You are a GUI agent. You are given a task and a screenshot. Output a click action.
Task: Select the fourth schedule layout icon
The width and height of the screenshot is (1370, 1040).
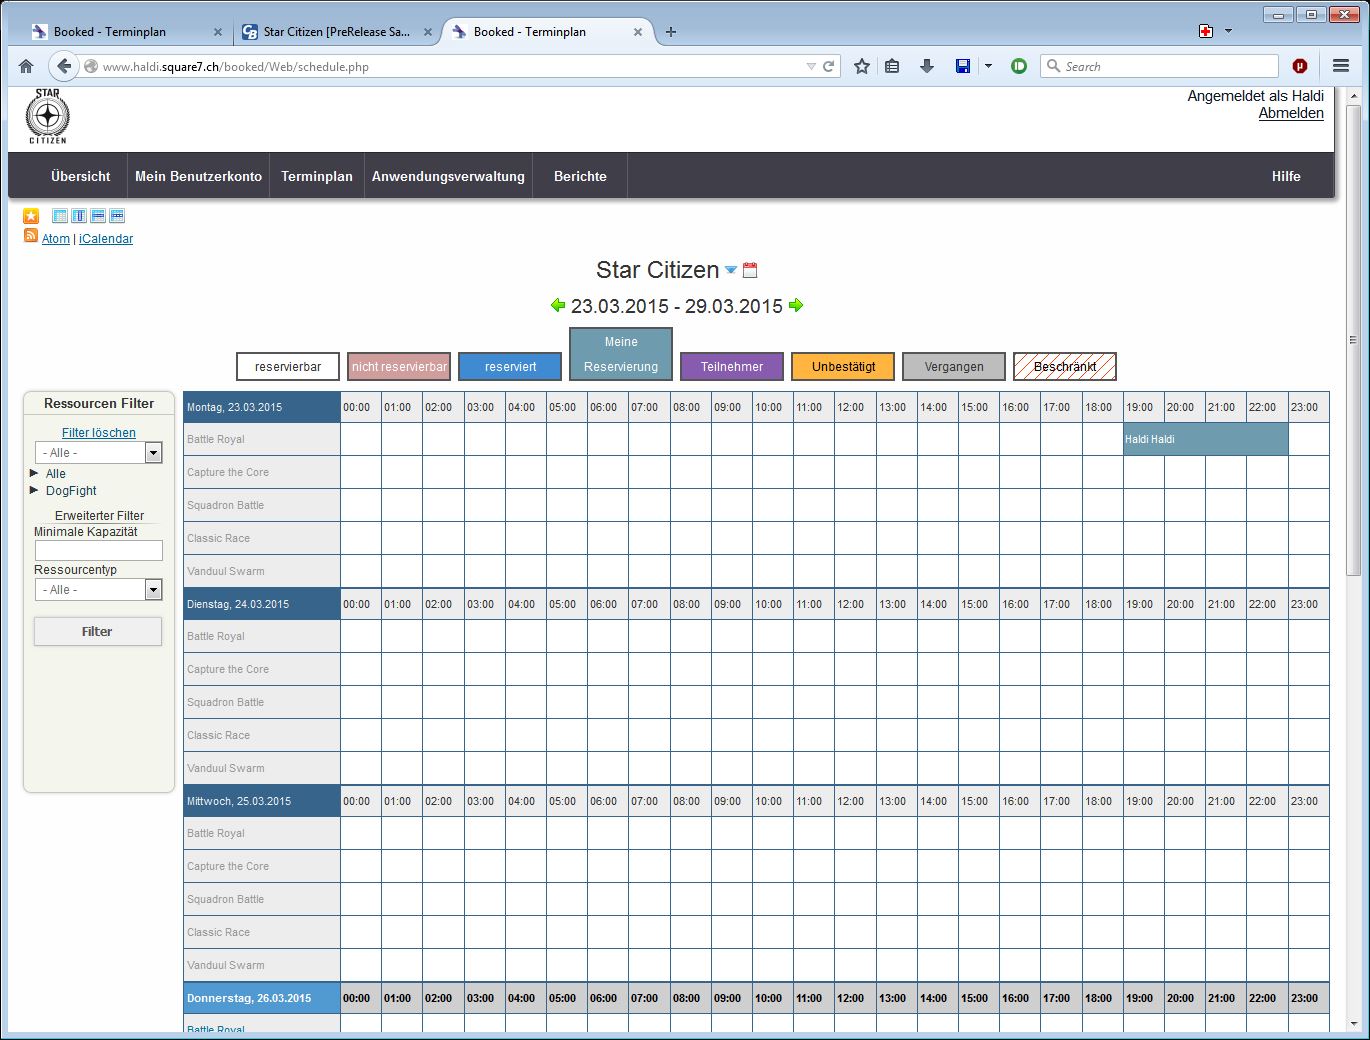click(x=117, y=216)
